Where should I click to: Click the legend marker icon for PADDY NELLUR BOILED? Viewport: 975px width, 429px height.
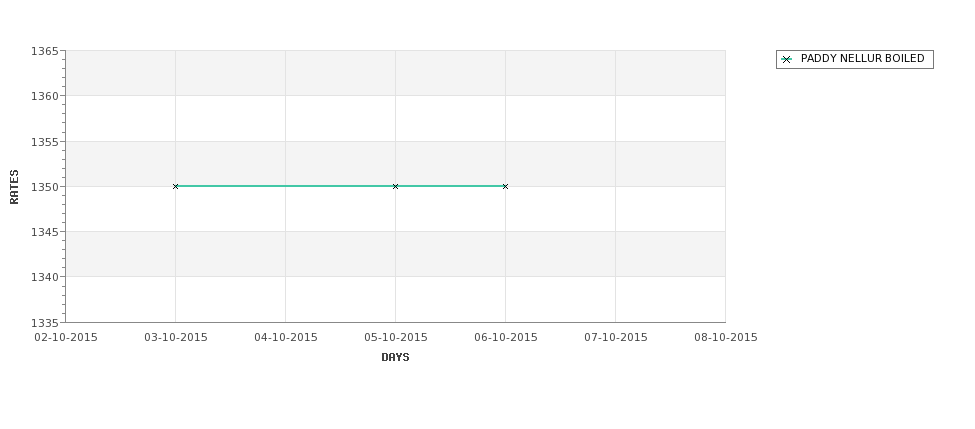point(786,60)
